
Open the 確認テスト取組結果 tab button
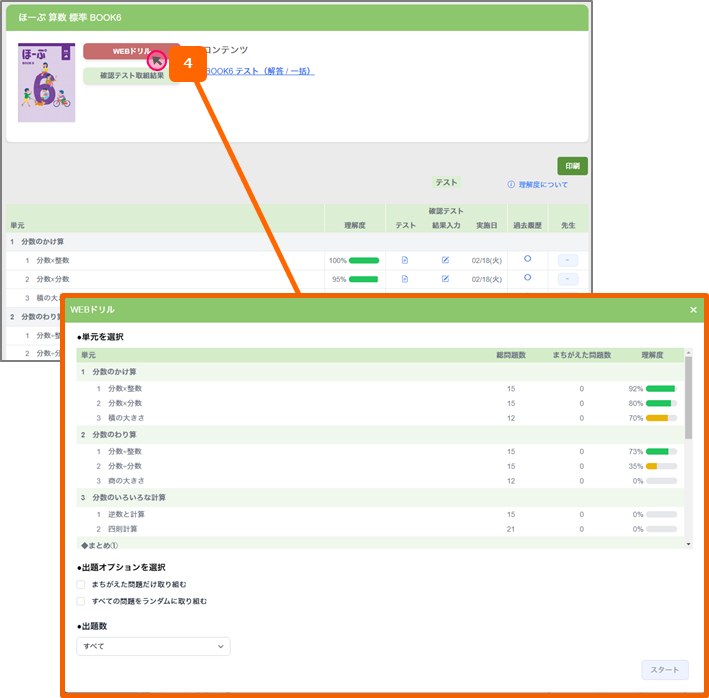132,75
